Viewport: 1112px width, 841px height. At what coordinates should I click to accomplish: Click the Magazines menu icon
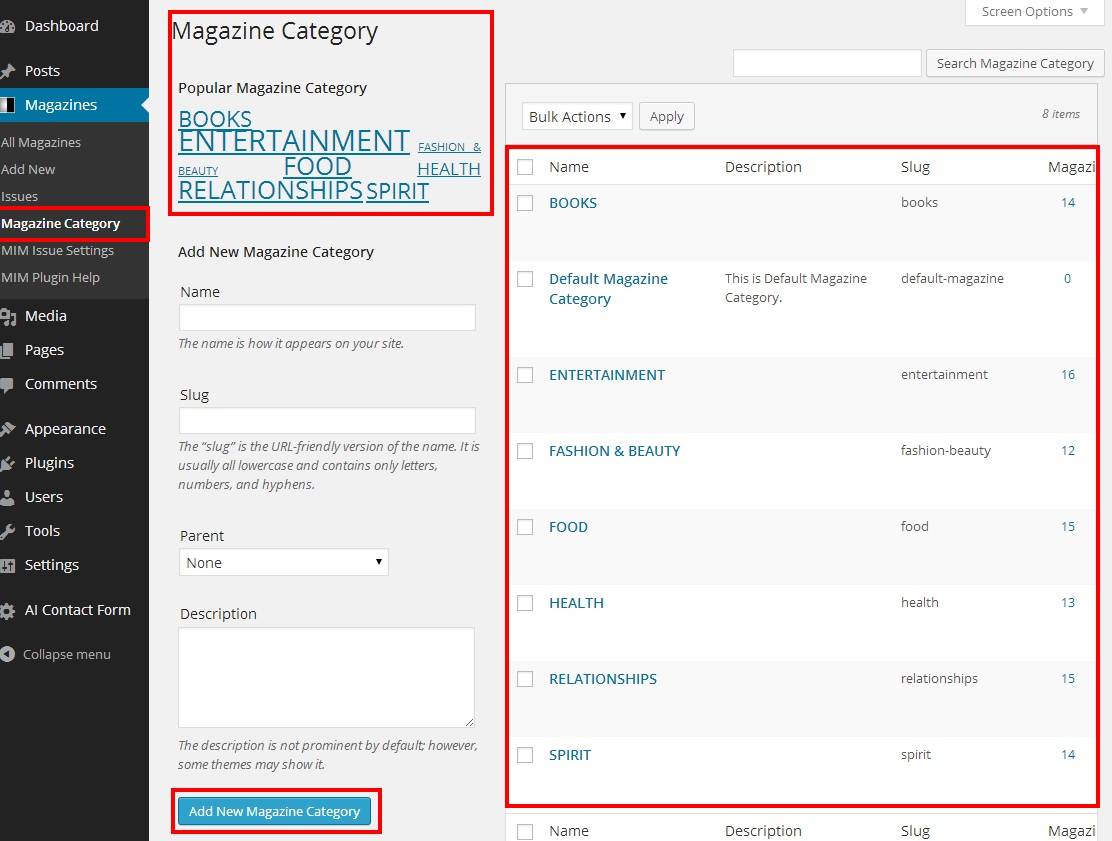pyautogui.click(x=7, y=105)
